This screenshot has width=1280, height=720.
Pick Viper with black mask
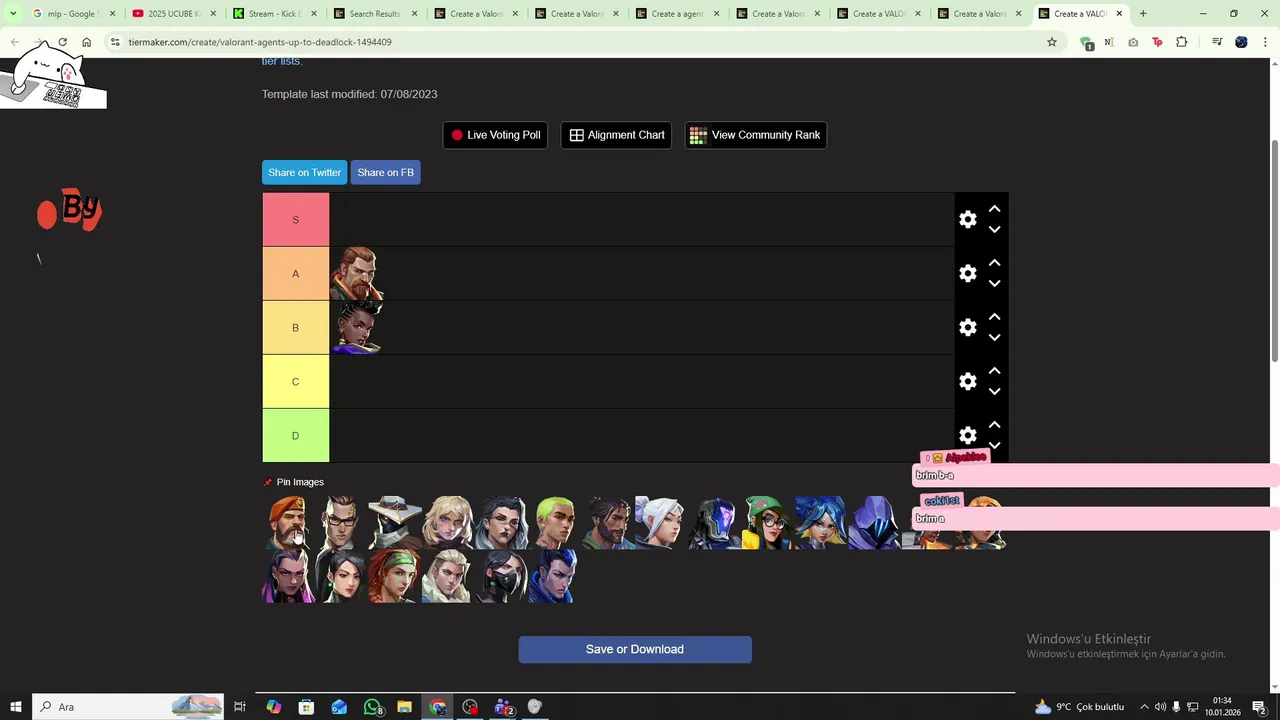(x=501, y=576)
